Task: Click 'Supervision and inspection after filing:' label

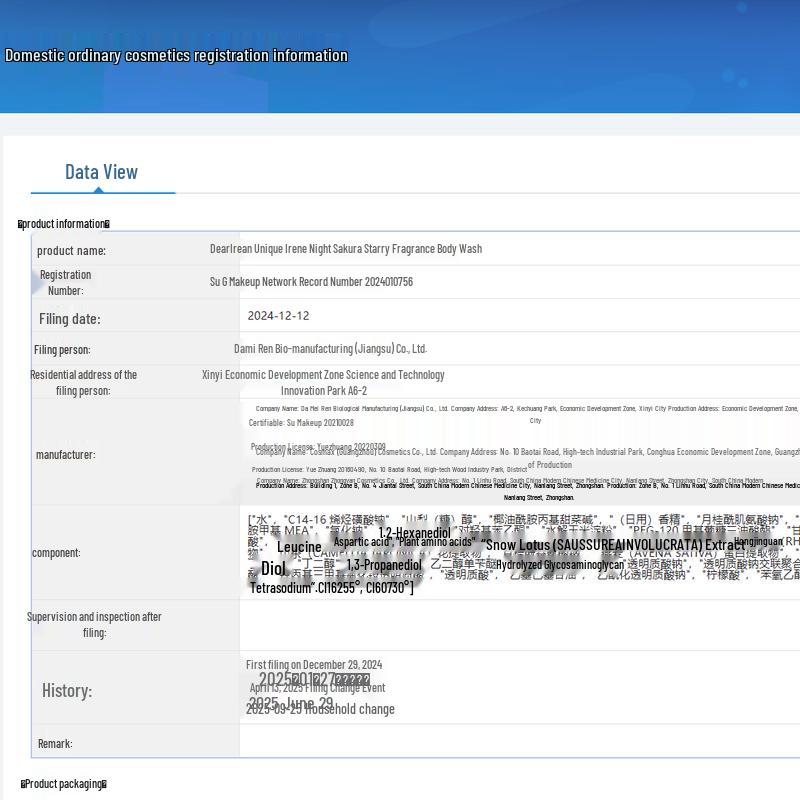Action: (x=94, y=624)
